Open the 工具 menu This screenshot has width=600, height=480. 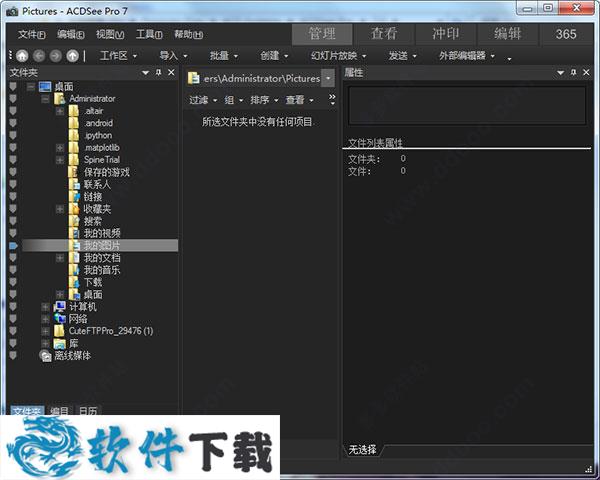tap(149, 34)
